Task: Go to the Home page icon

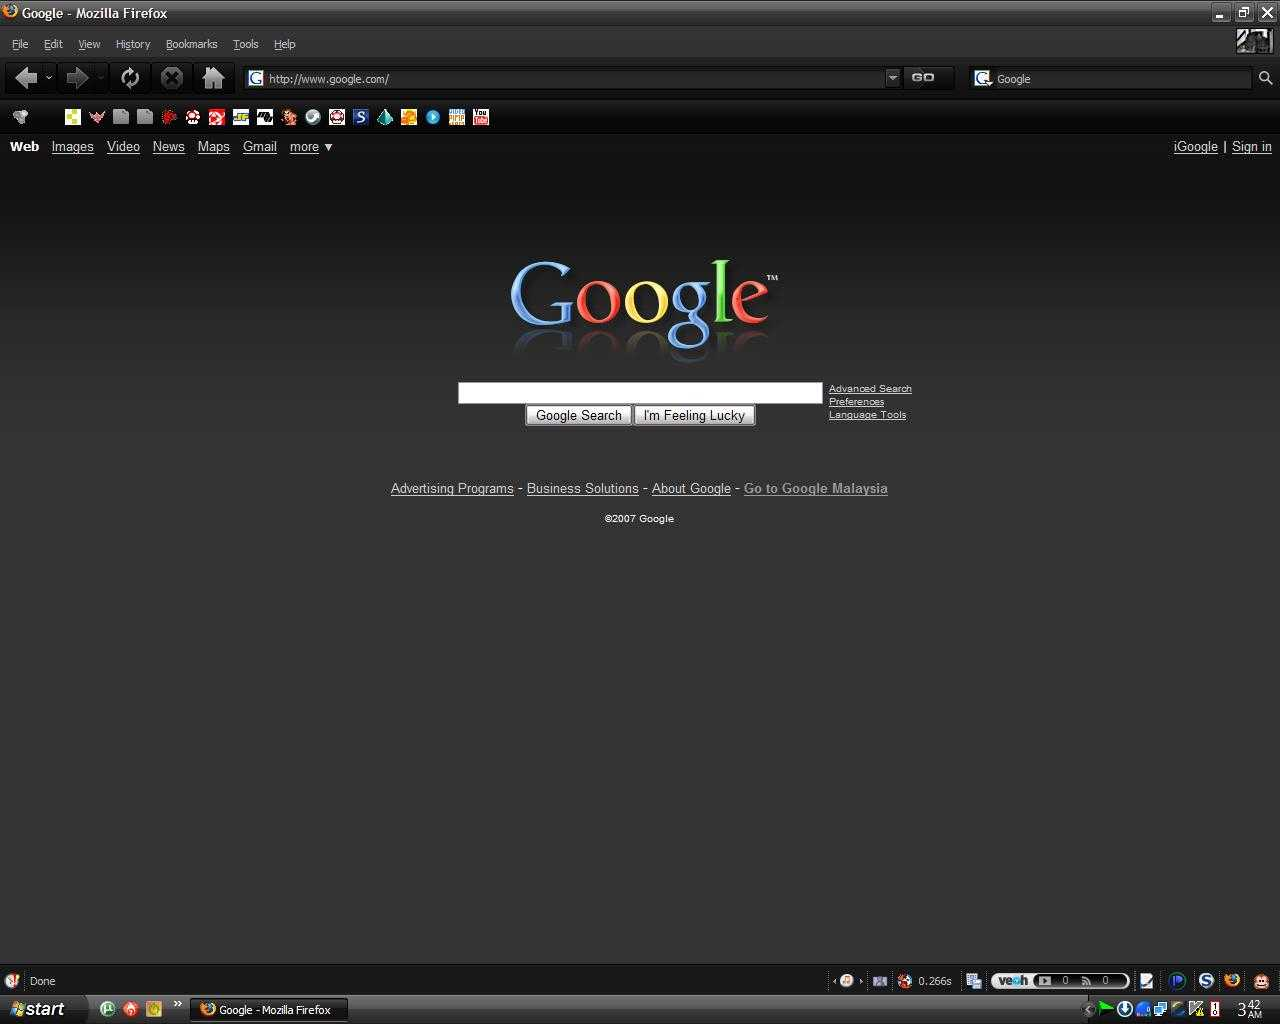Action: click(x=213, y=78)
